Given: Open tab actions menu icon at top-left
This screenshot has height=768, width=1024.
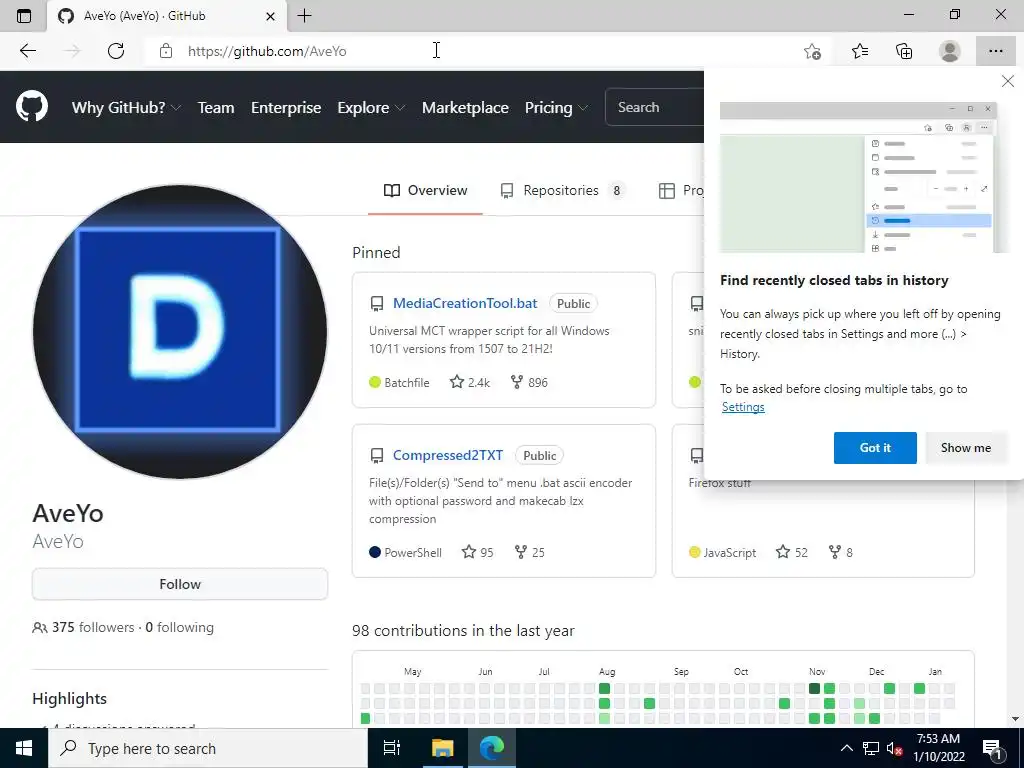Looking at the screenshot, I should 24,16.
